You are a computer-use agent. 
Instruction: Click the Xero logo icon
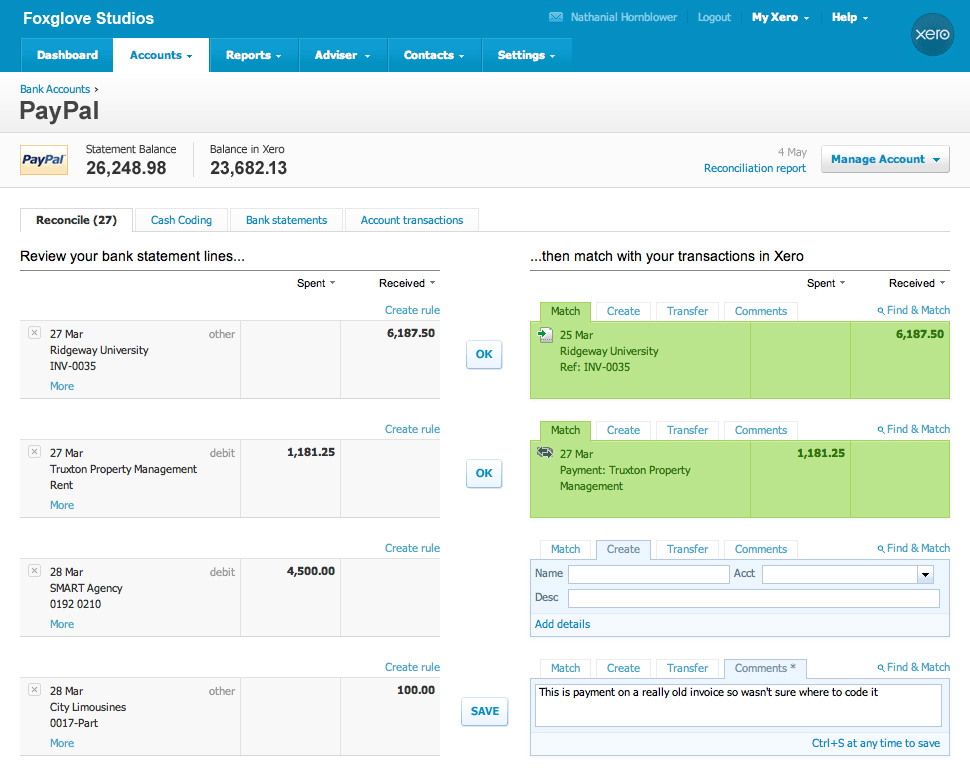932,34
